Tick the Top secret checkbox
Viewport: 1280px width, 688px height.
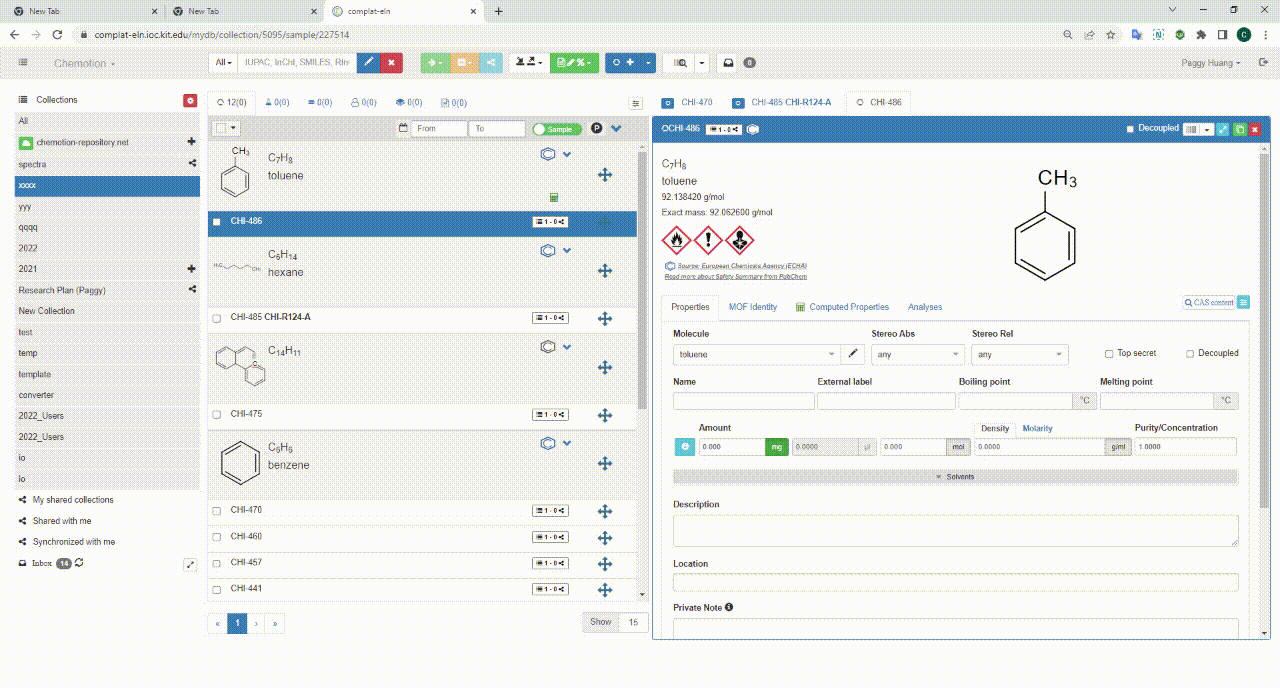(1109, 354)
